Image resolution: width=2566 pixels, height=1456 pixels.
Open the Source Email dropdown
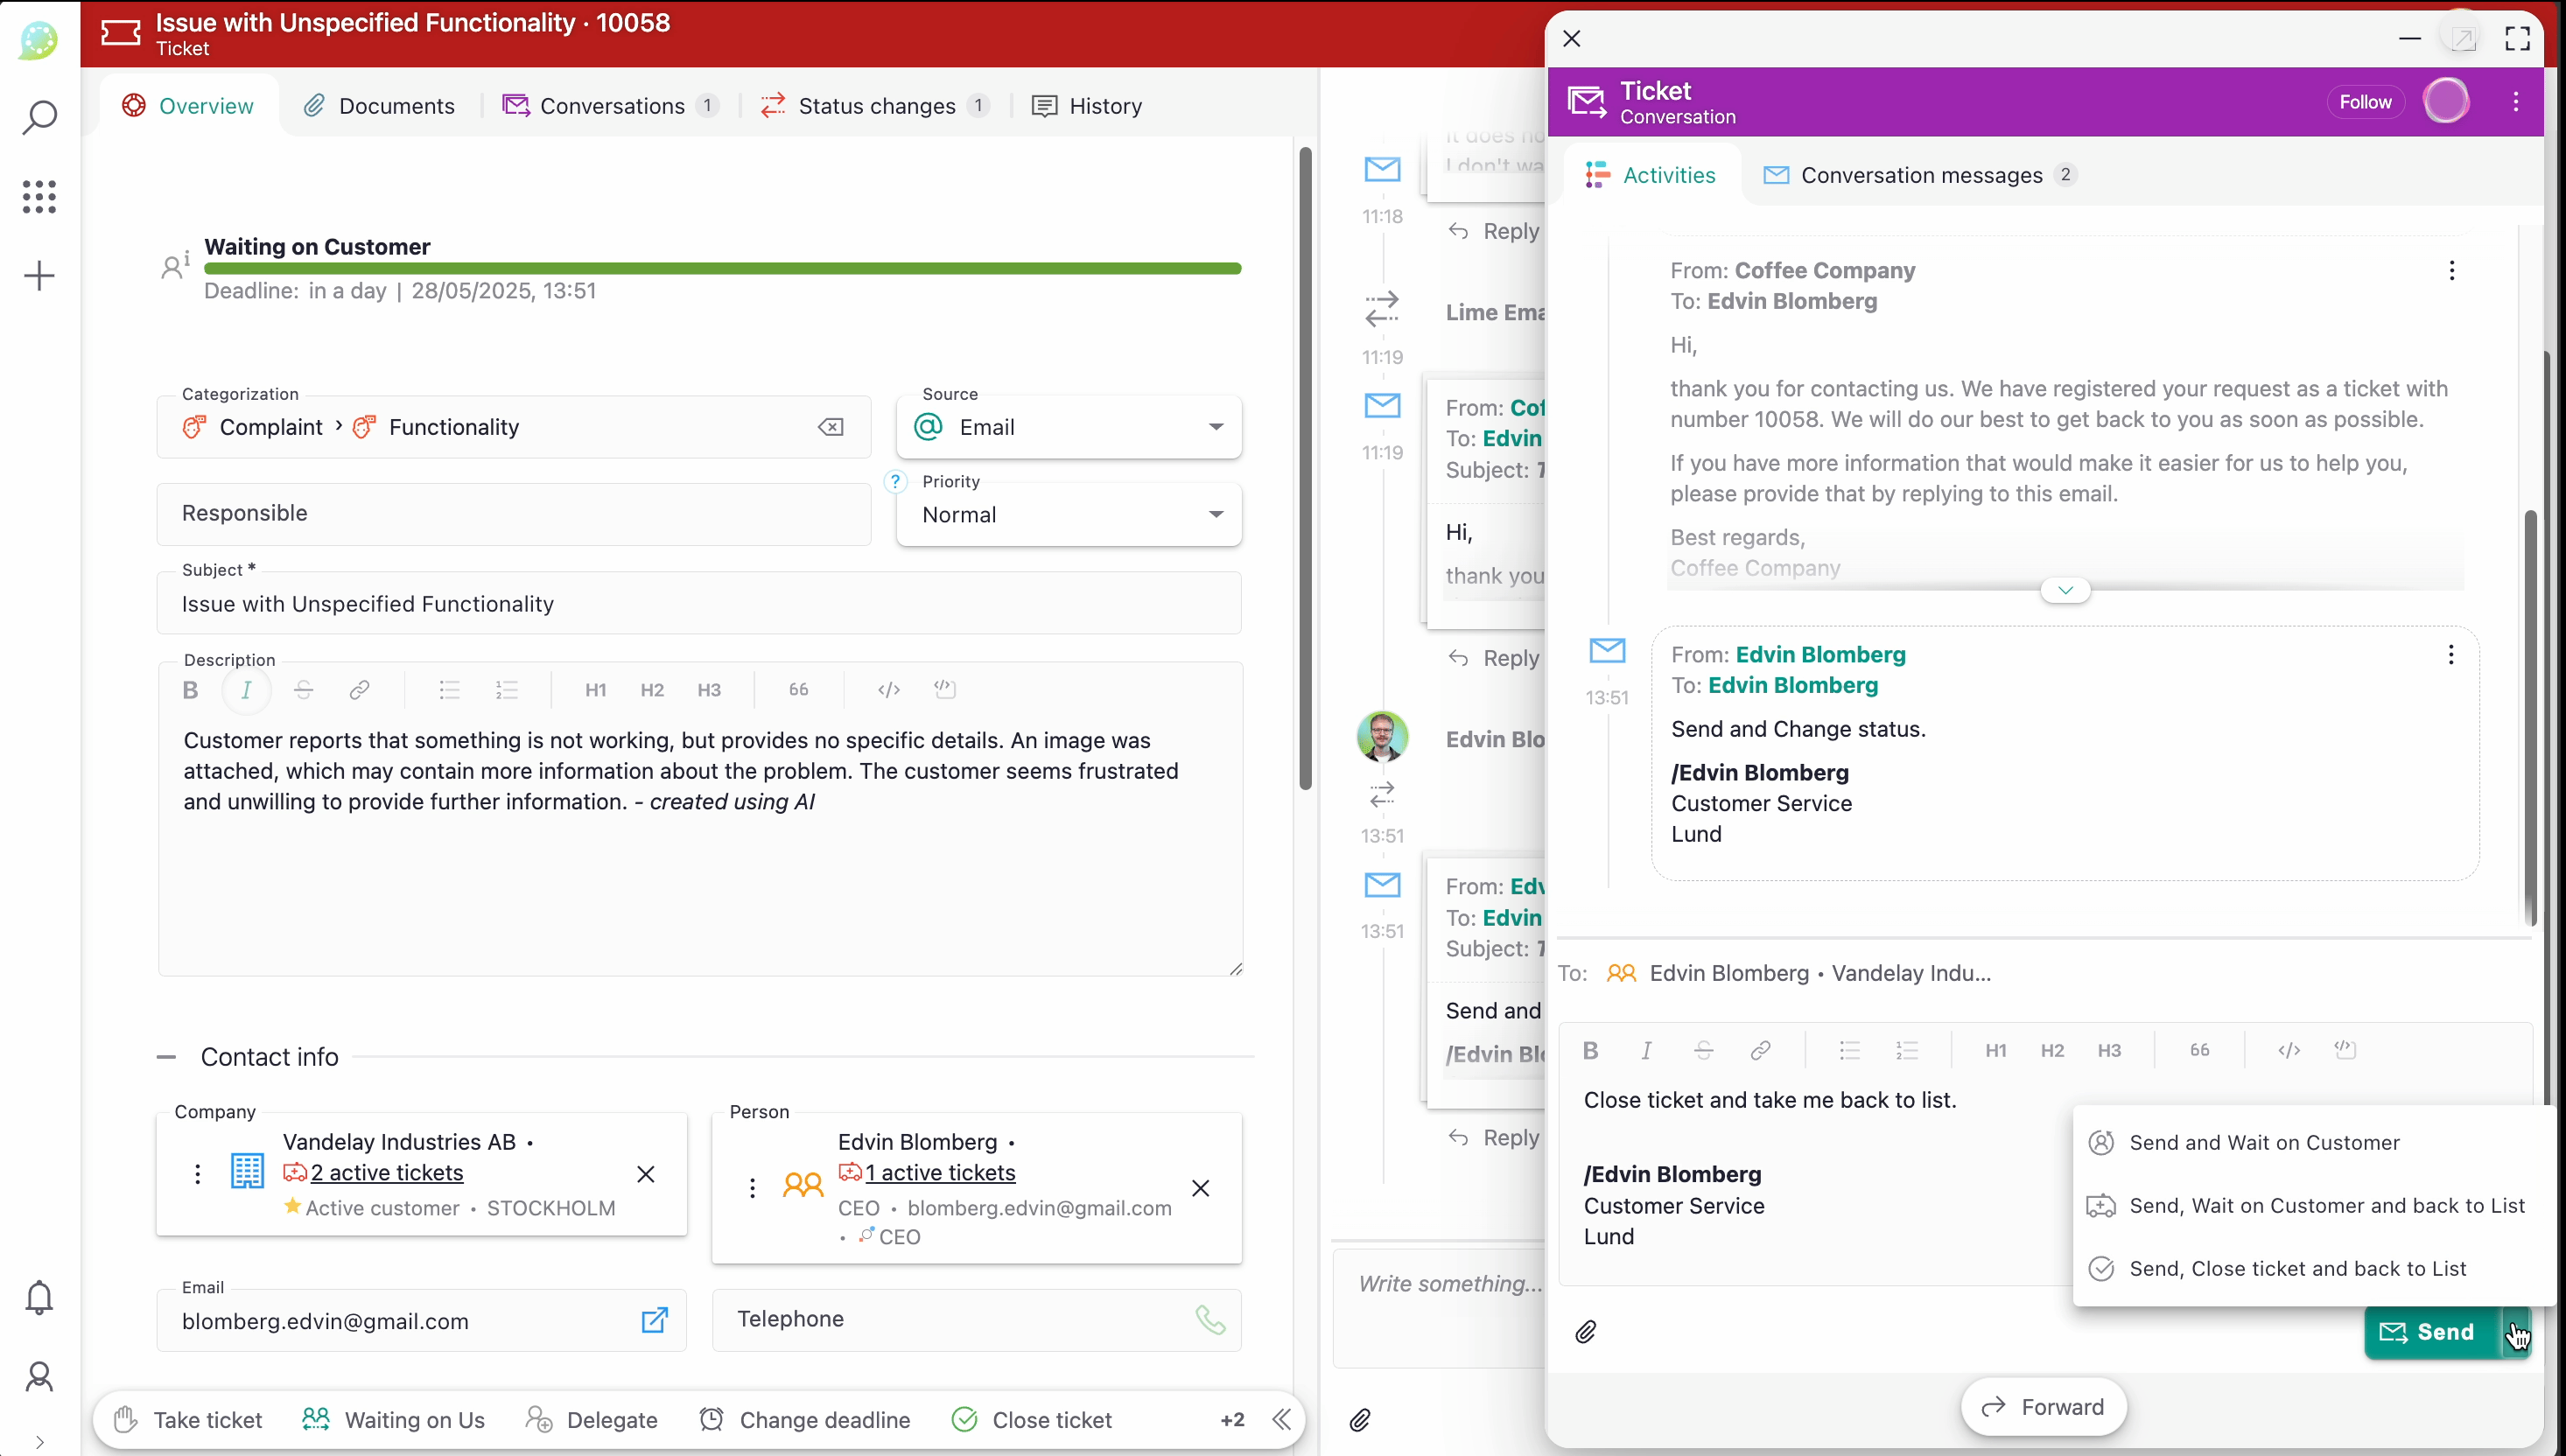coord(1069,427)
